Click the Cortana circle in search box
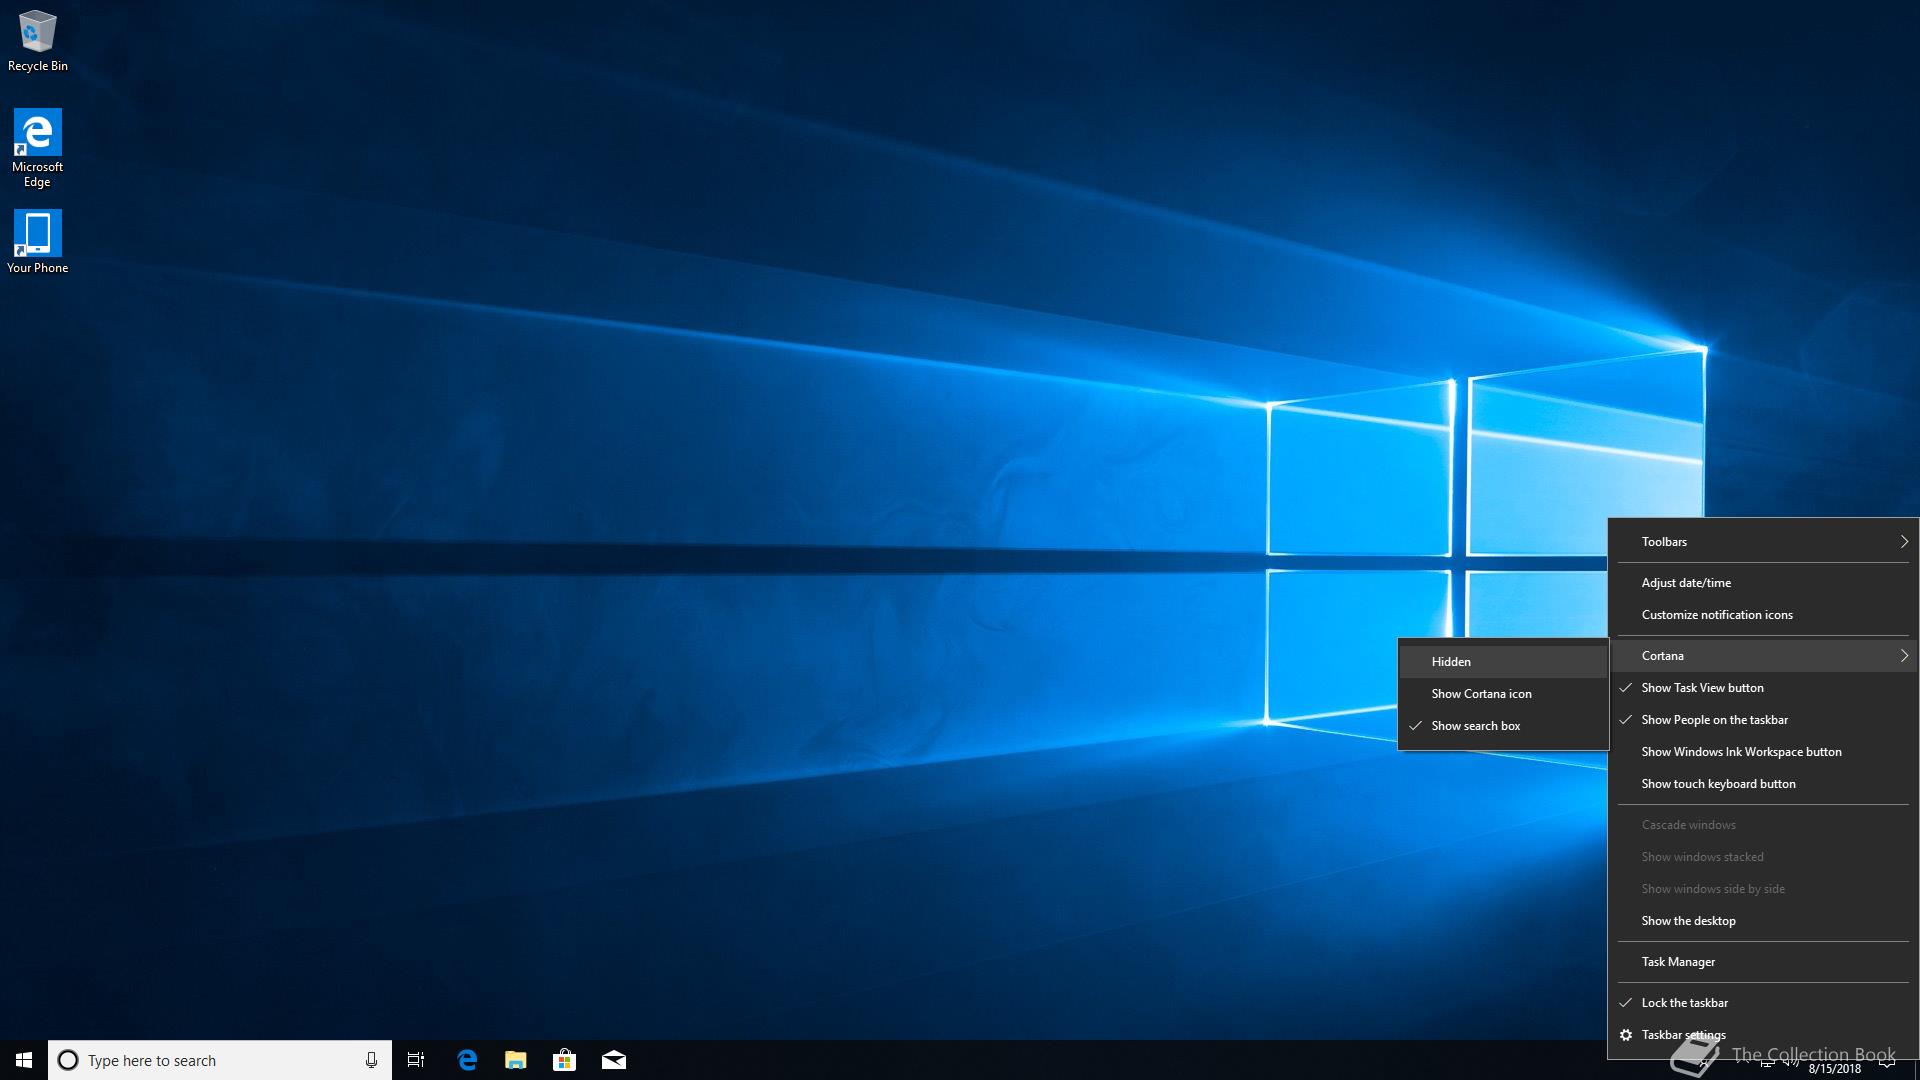This screenshot has width=1920, height=1080. 68,1060
